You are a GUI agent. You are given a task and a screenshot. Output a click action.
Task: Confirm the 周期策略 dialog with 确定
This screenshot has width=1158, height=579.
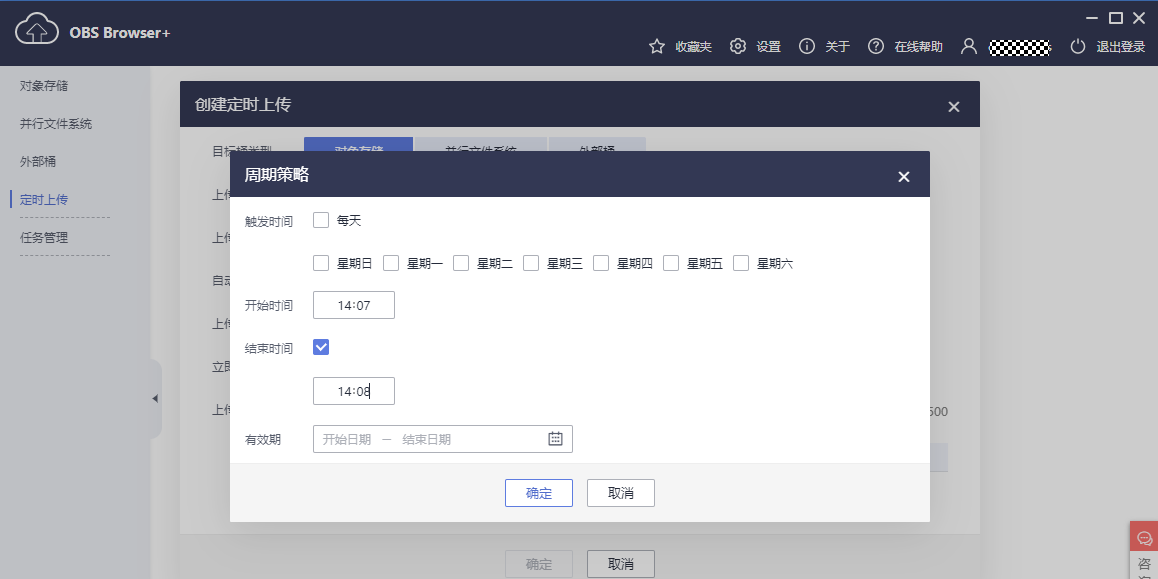click(539, 493)
